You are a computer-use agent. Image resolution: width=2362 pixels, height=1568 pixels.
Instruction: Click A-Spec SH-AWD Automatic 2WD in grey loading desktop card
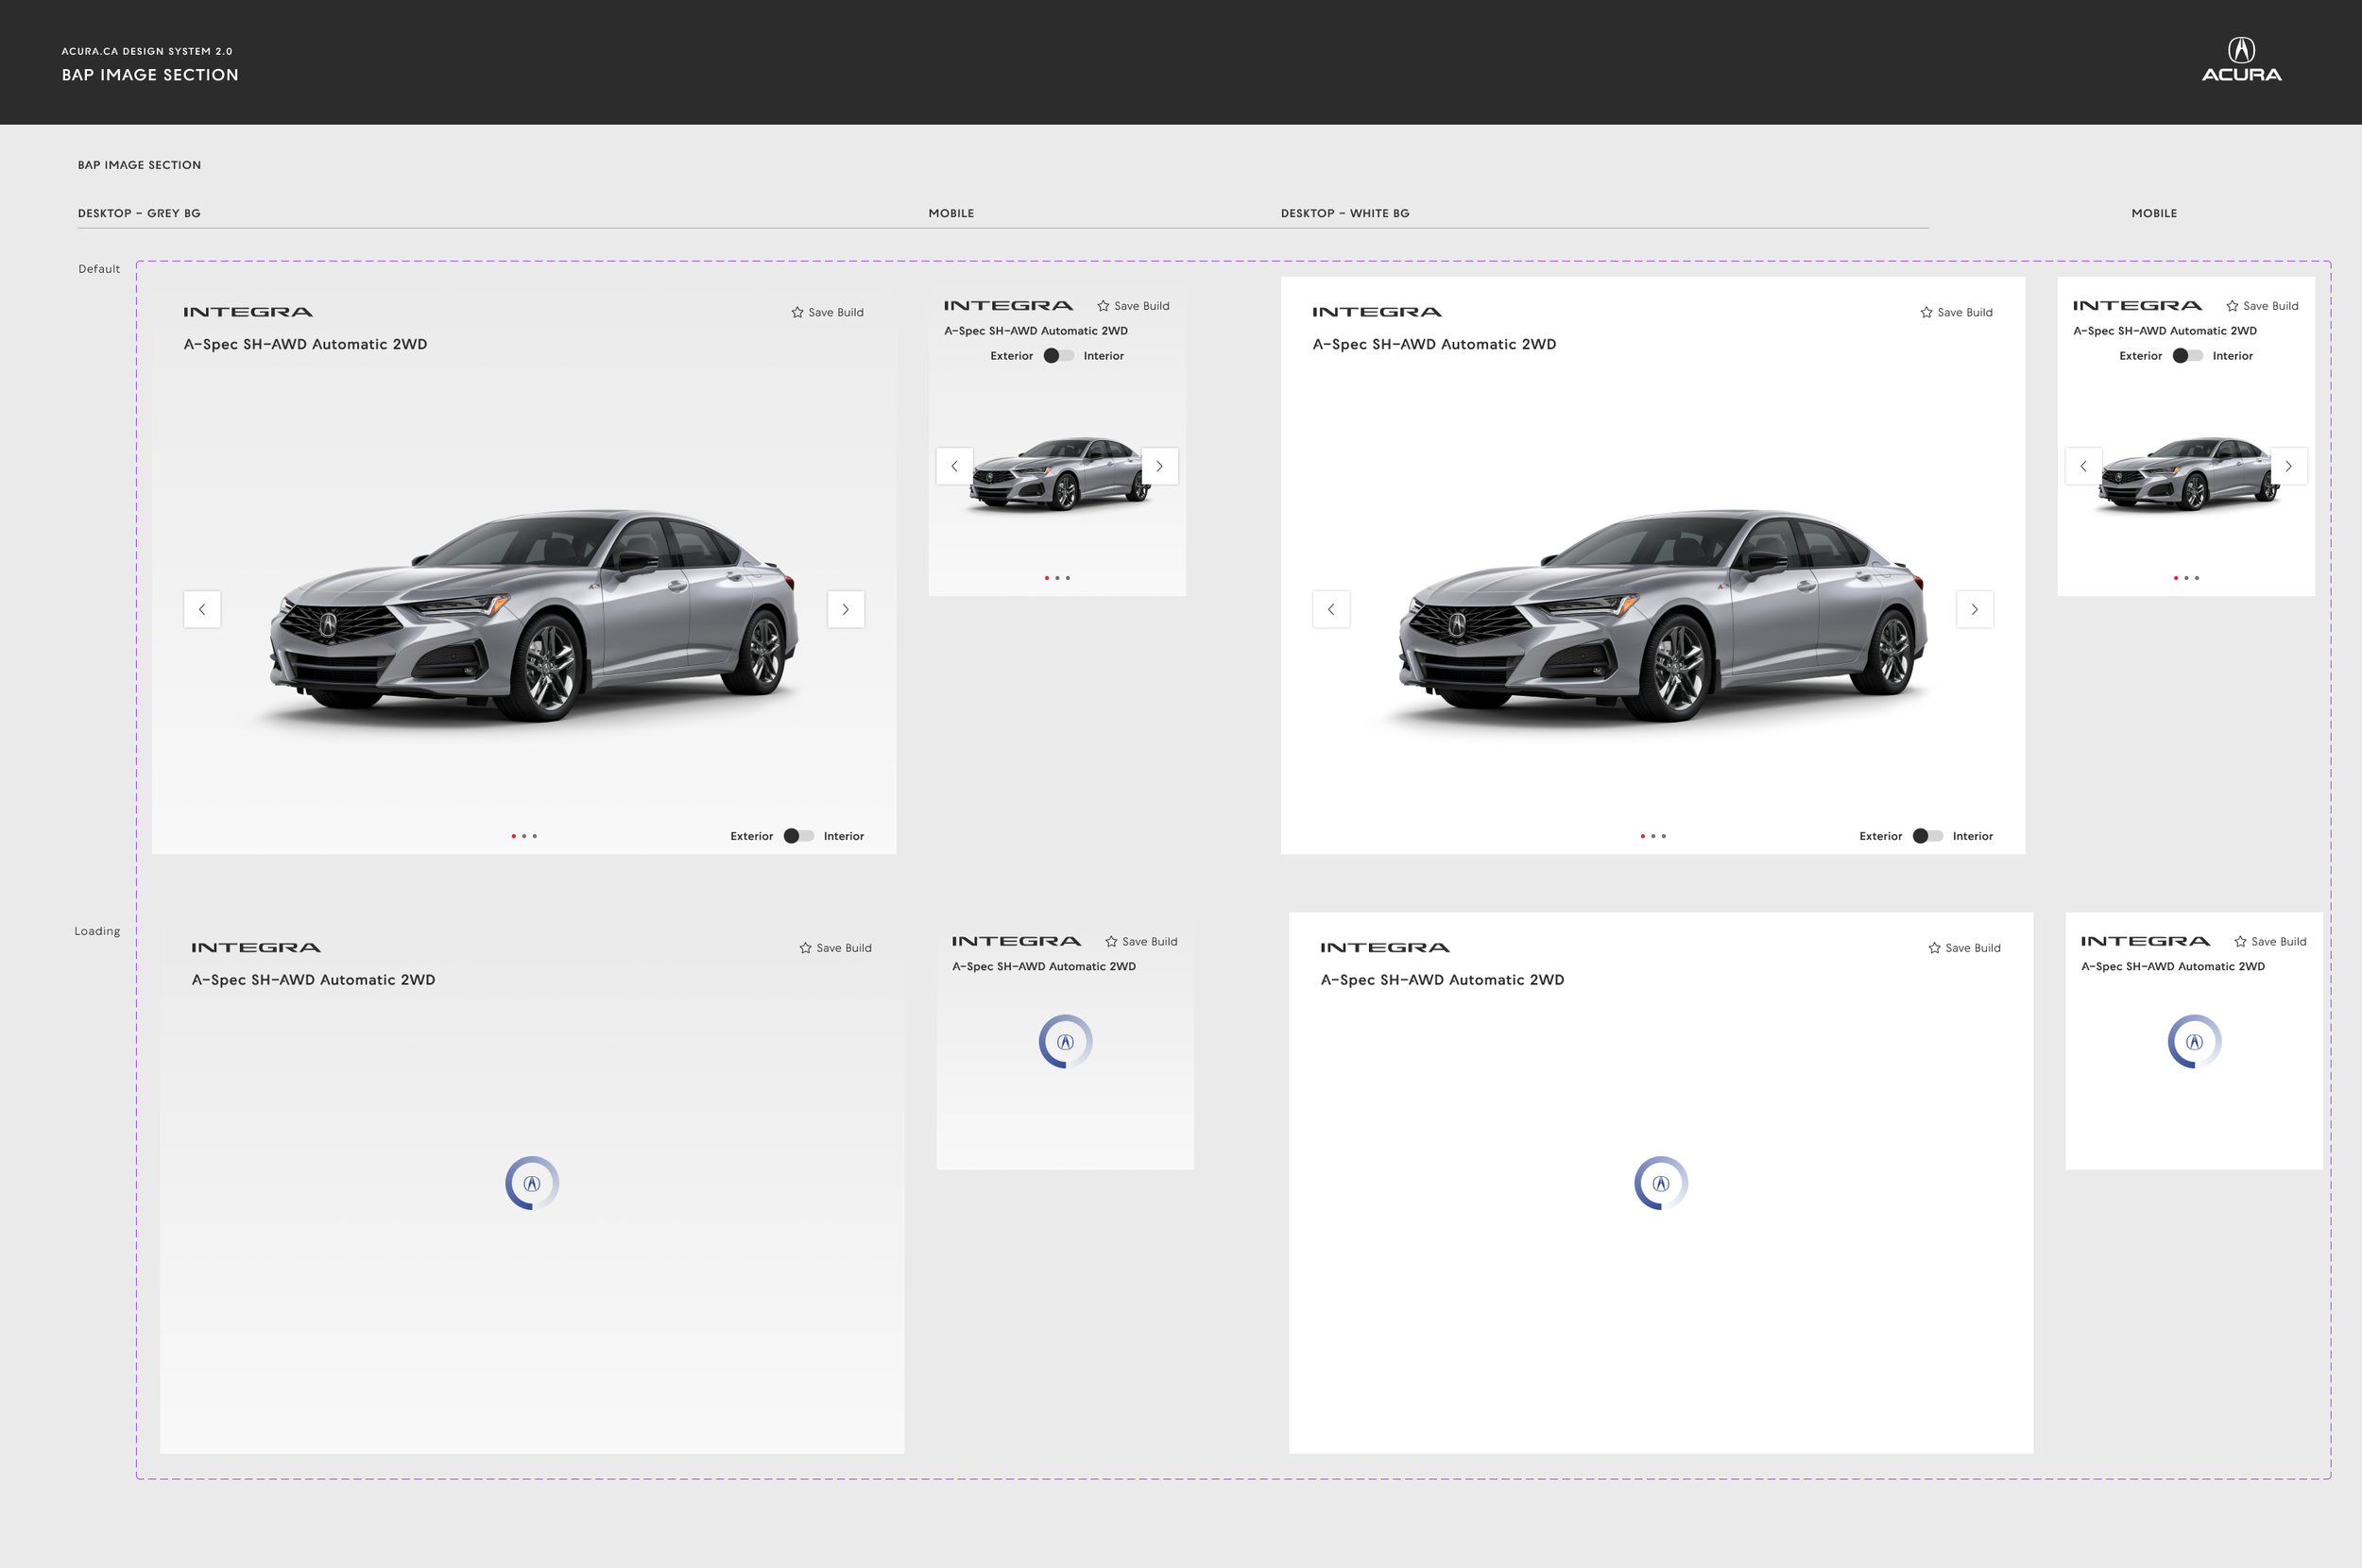[313, 980]
